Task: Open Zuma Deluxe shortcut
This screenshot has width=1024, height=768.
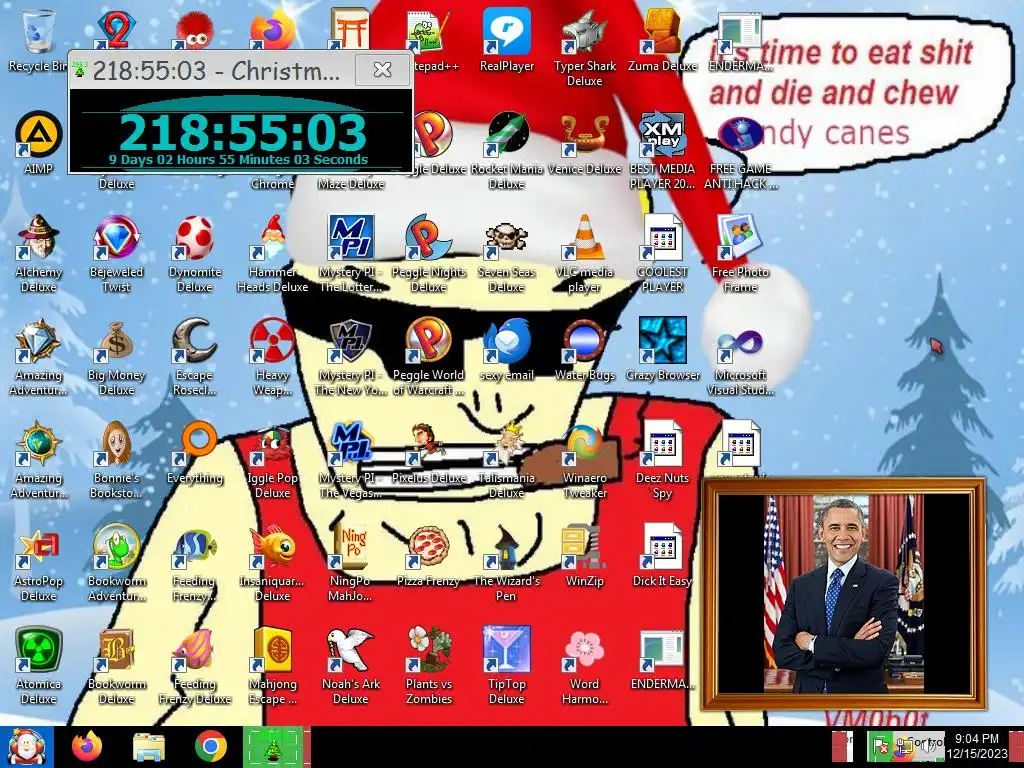Action: click(x=662, y=40)
